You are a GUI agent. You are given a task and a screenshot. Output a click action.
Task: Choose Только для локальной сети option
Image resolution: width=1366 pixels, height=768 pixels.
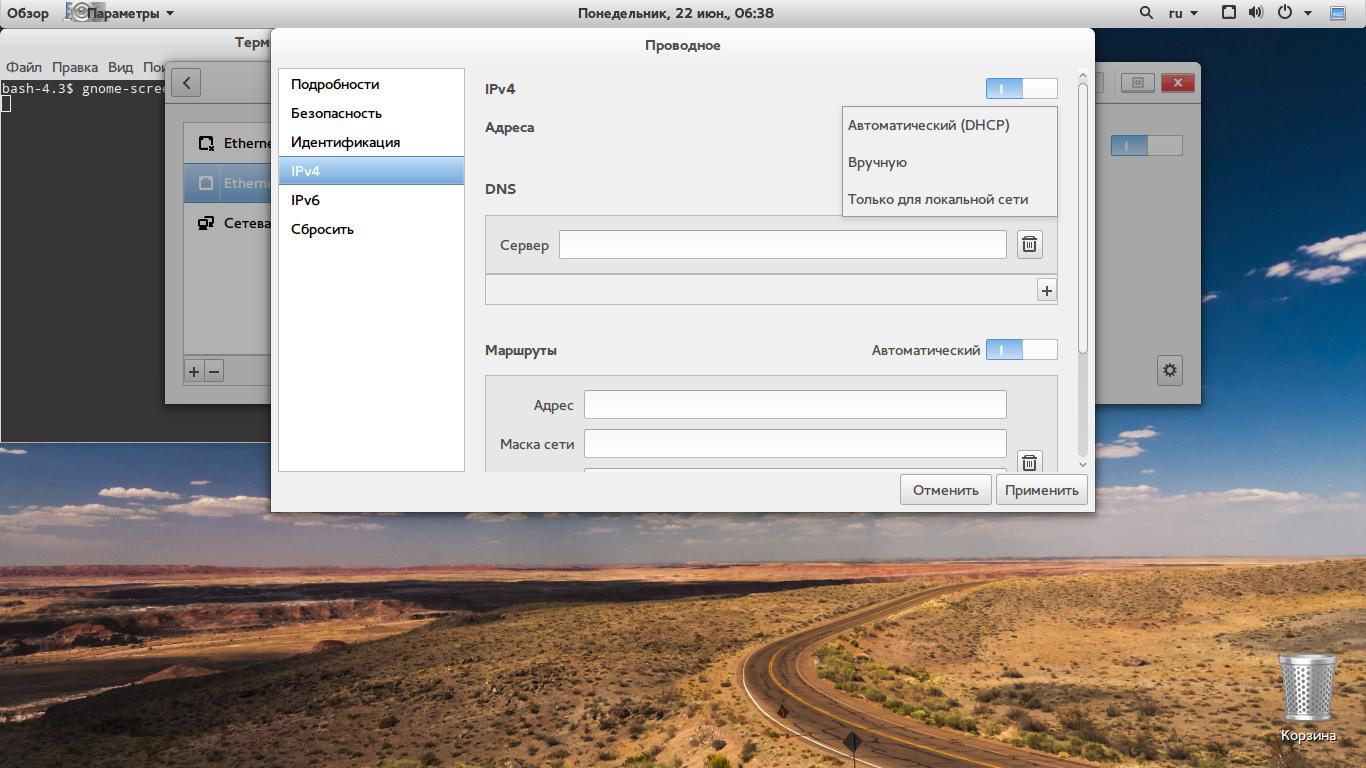(950, 199)
